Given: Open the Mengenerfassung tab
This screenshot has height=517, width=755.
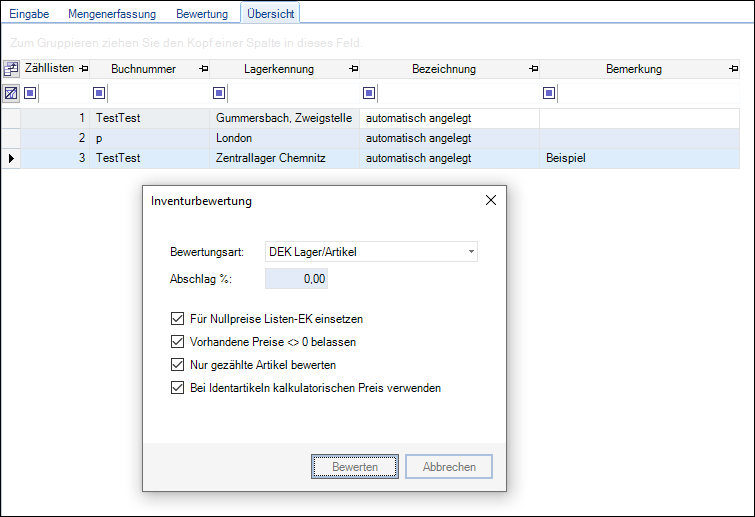Looking at the screenshot, I should 114,14.
